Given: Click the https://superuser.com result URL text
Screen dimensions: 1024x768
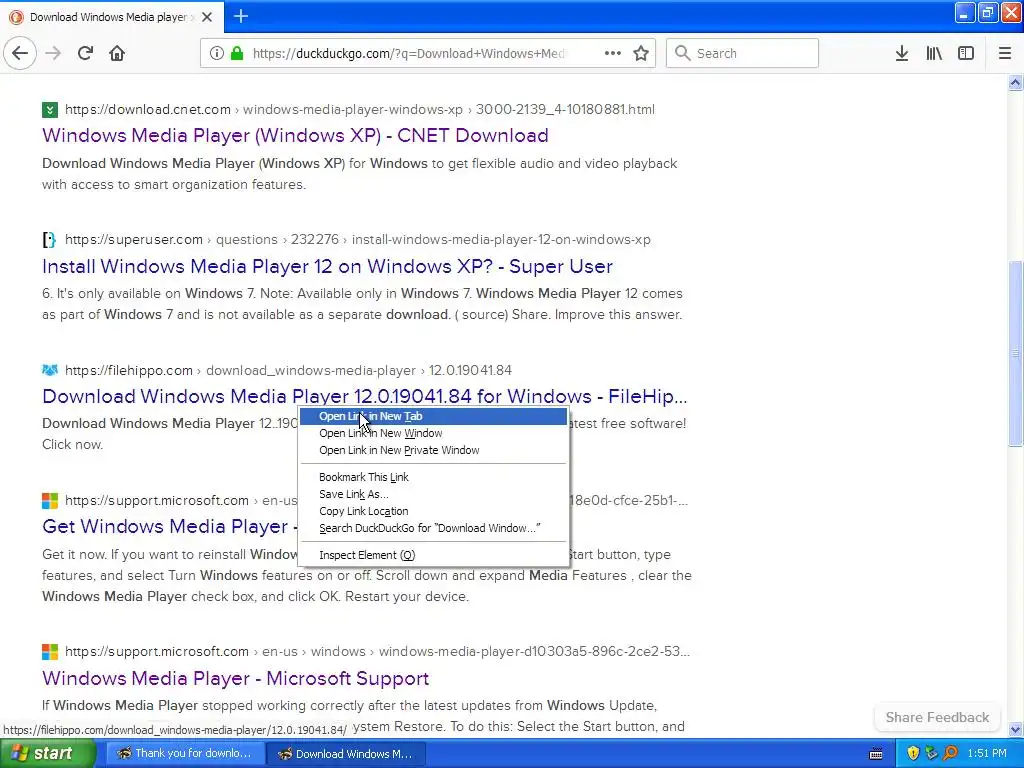Looking at the screenshot, I should click(x=134, y=239).
